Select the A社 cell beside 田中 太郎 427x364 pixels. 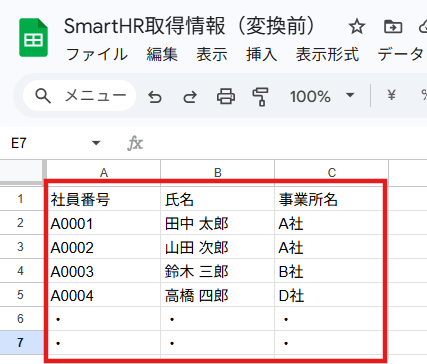click(332, 223)
